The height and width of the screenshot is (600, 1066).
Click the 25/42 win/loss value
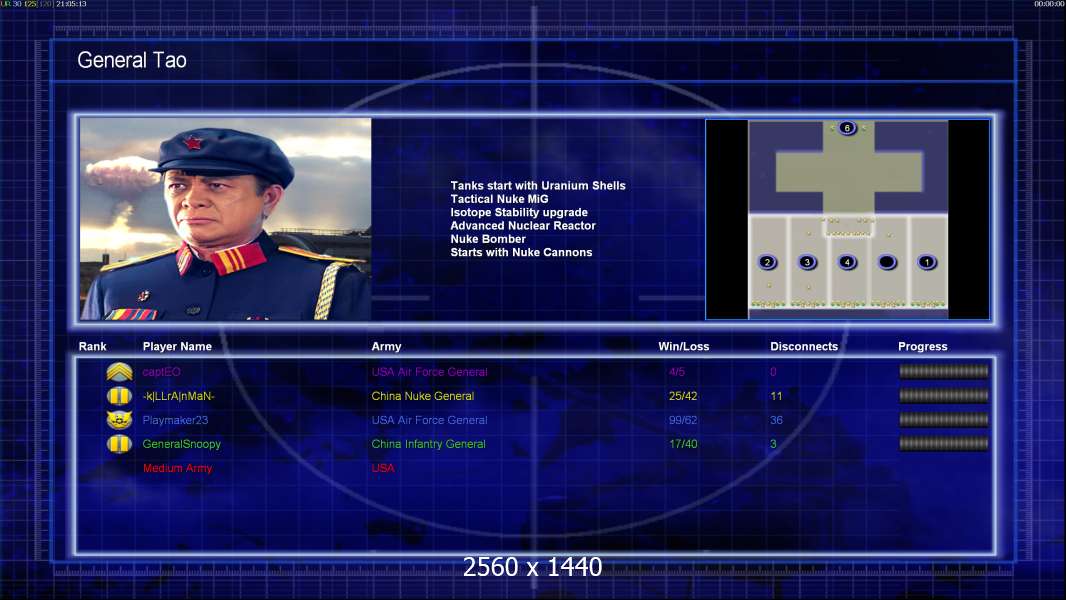coord(683,396)
